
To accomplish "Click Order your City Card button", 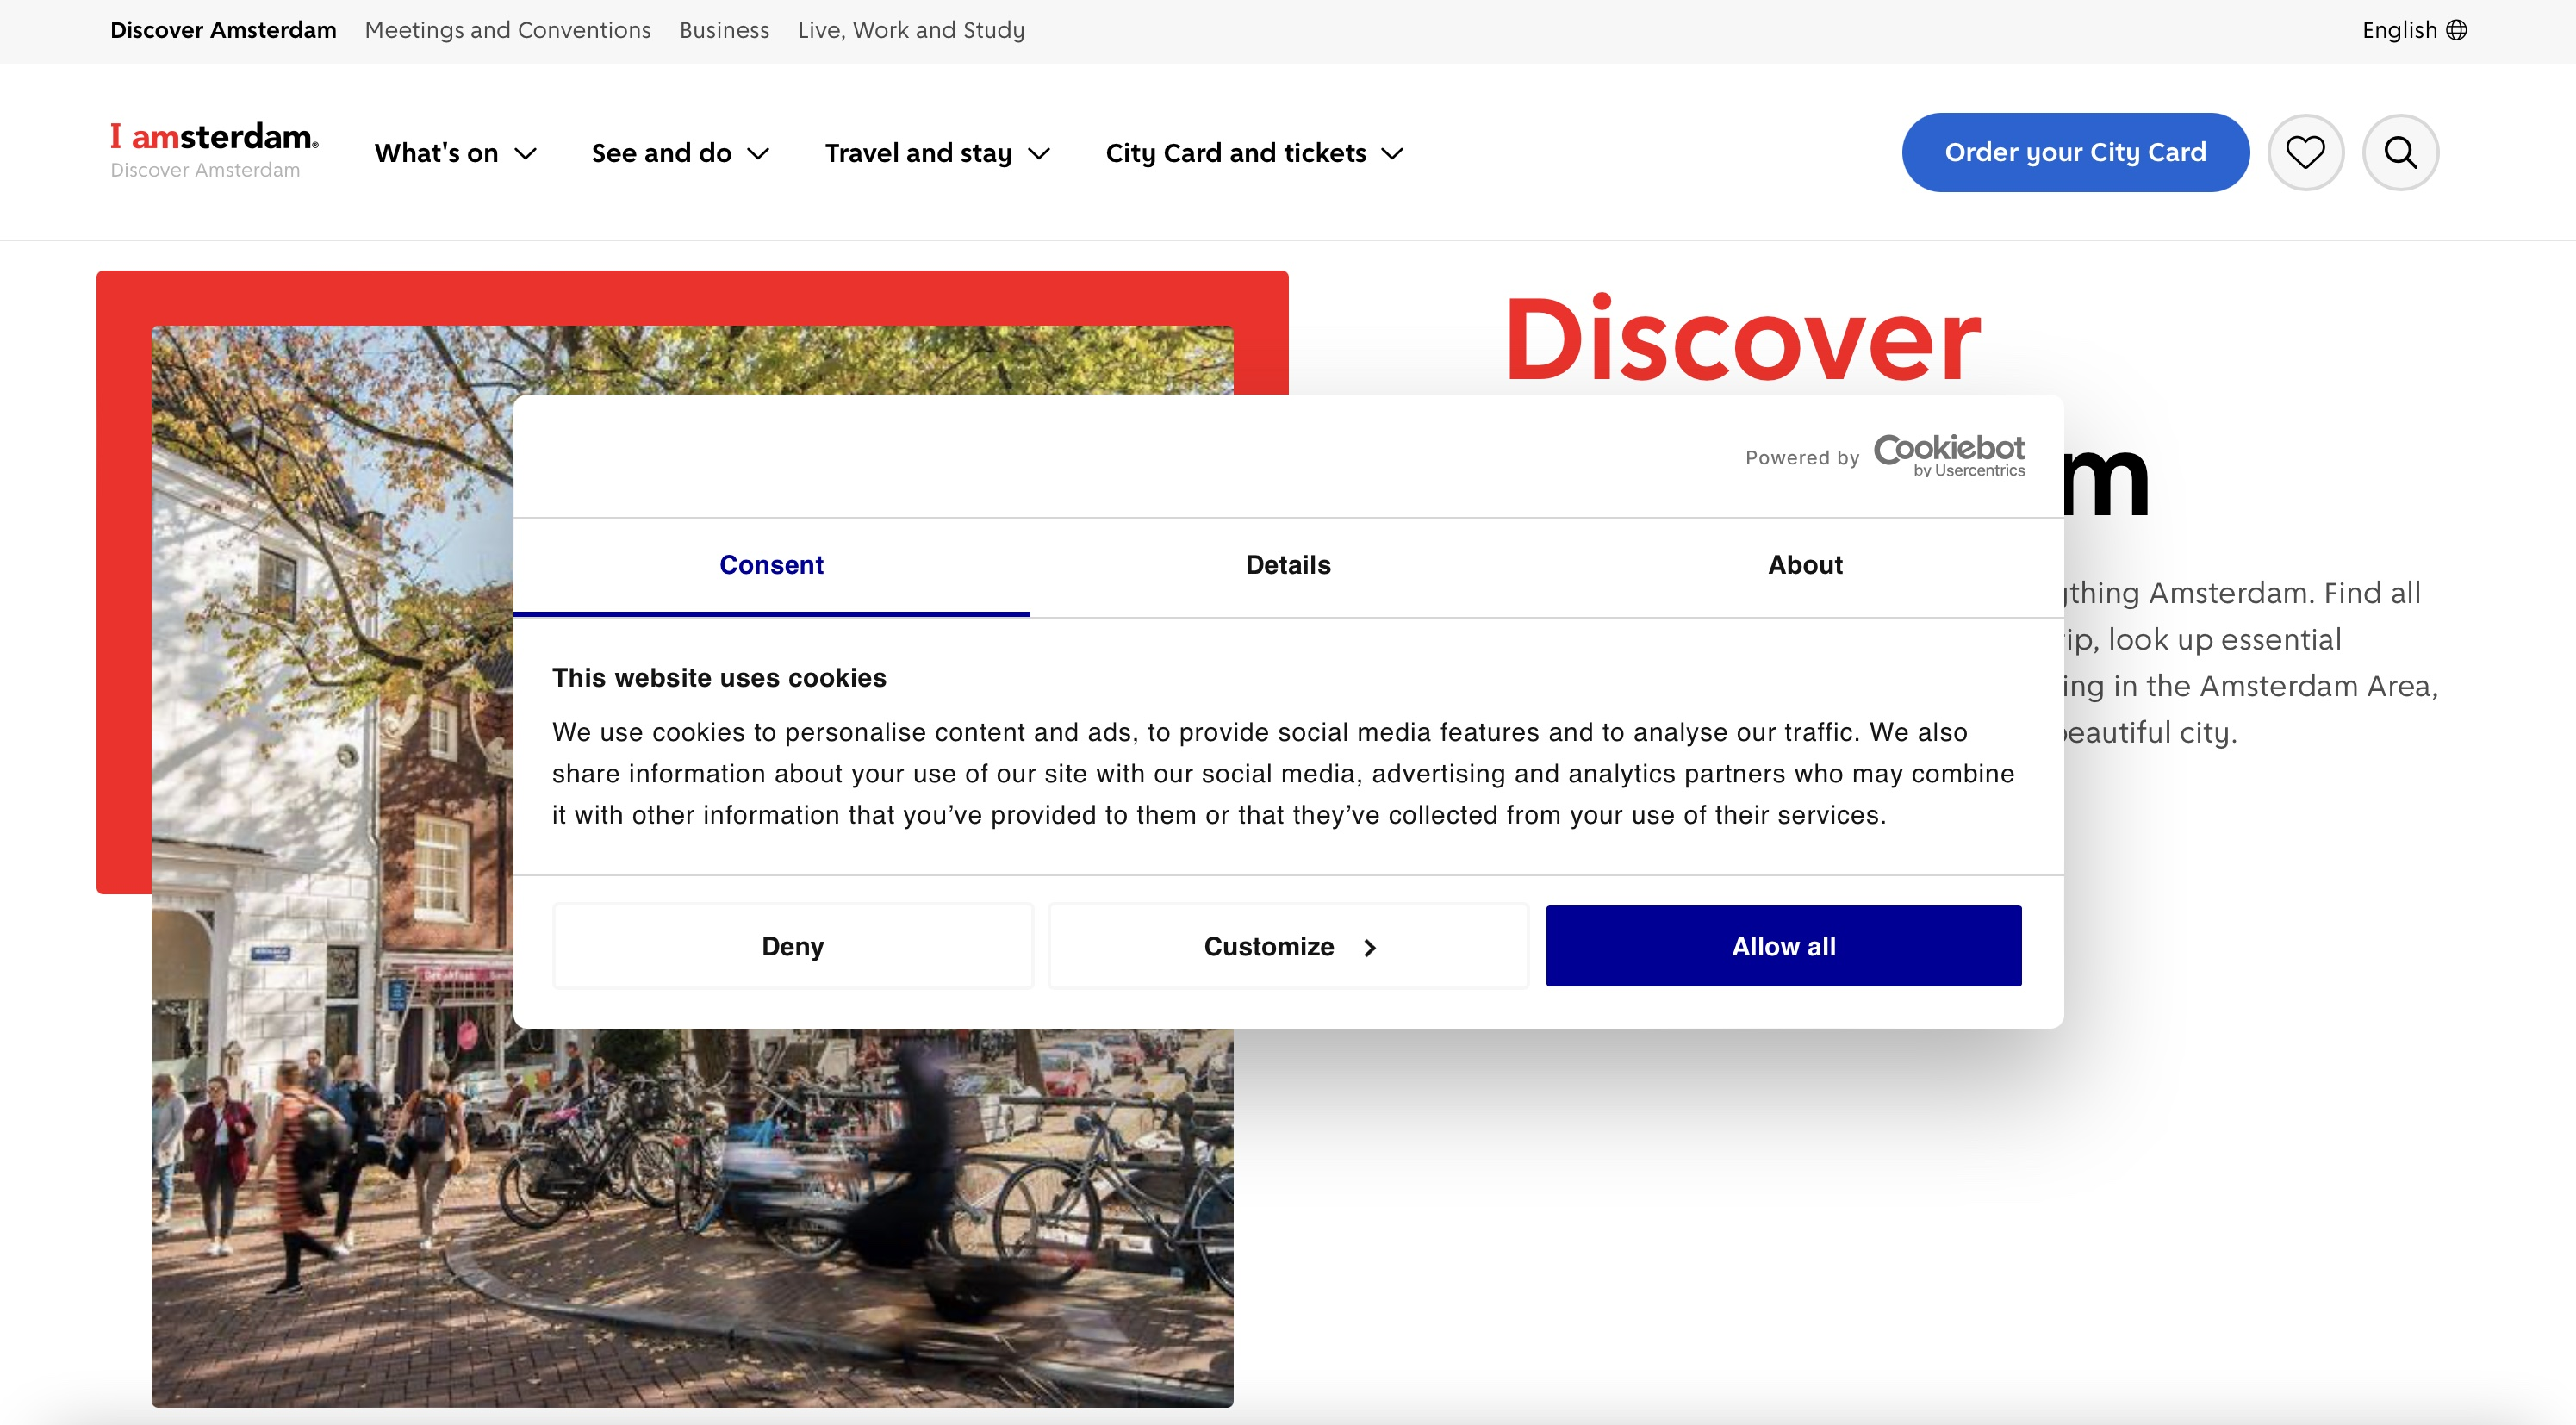I will [x=2075, y=152].
